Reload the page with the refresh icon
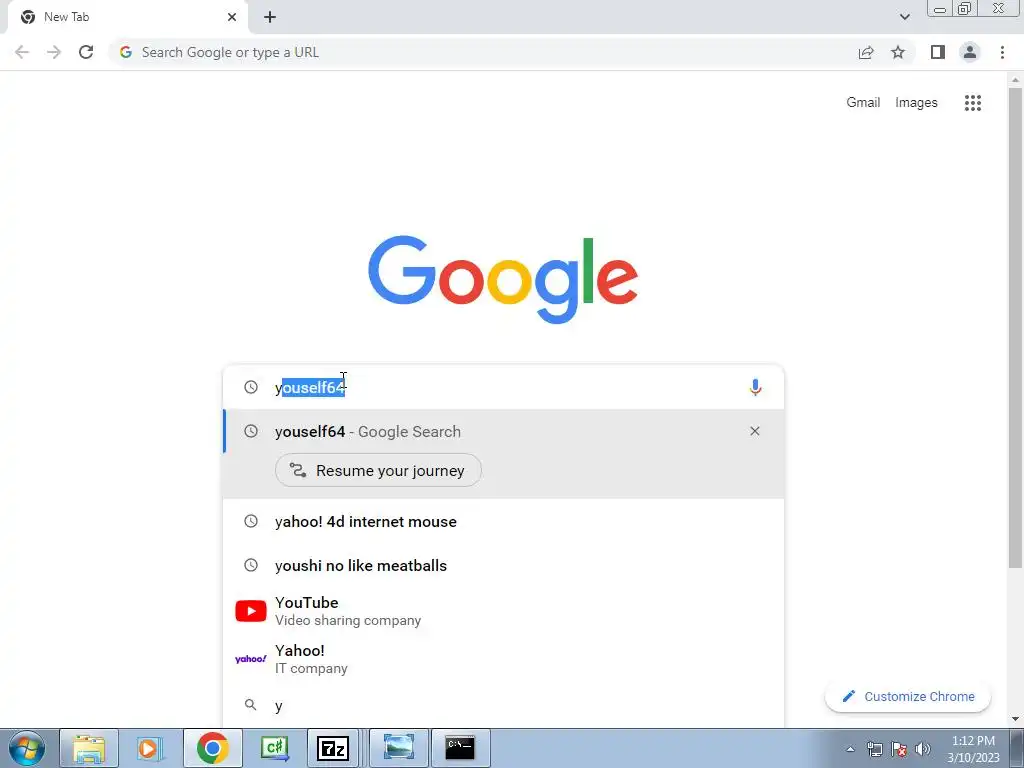 point(86,52)
